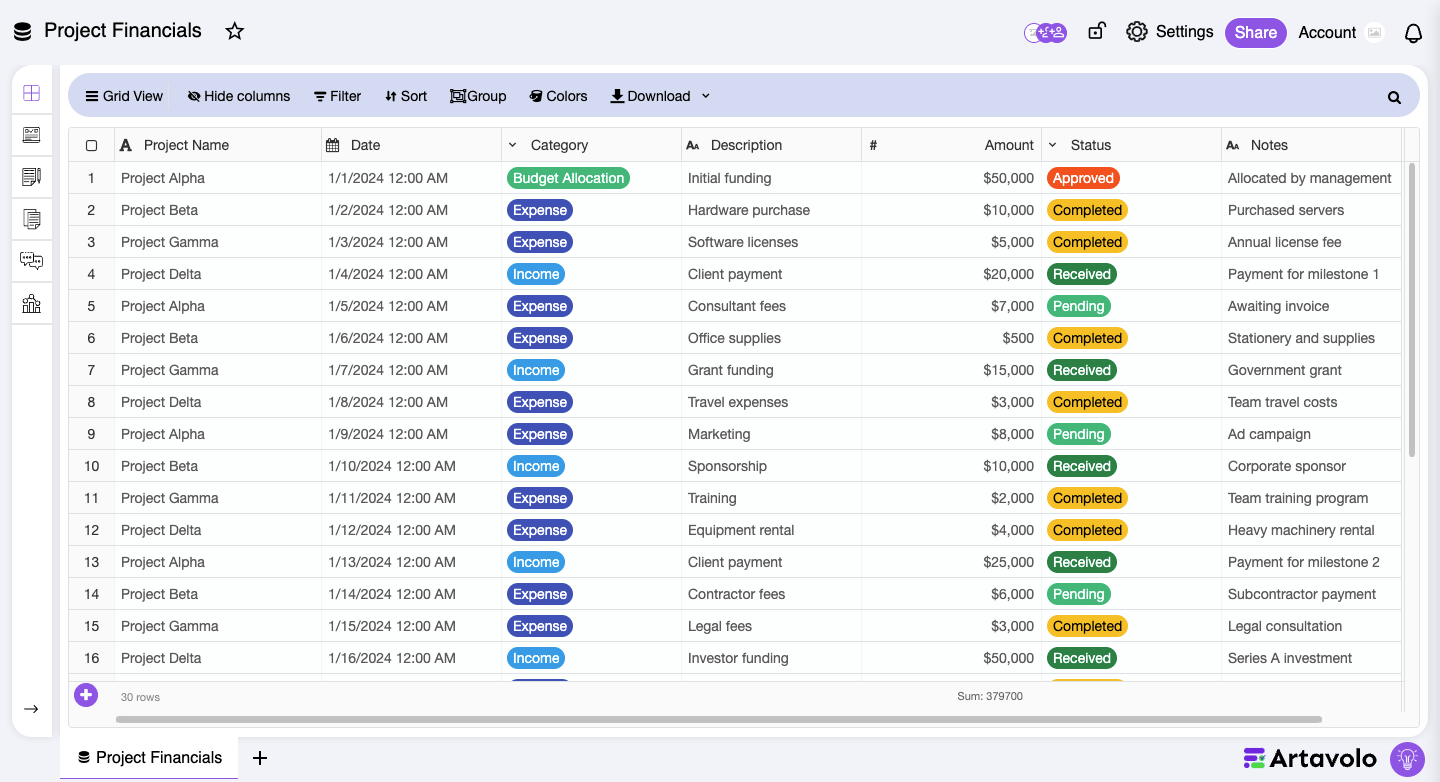The width and height of the screenshot is (1440, 782).
Task: Select Heavy machinery rental note
Action: (1311, 530)
